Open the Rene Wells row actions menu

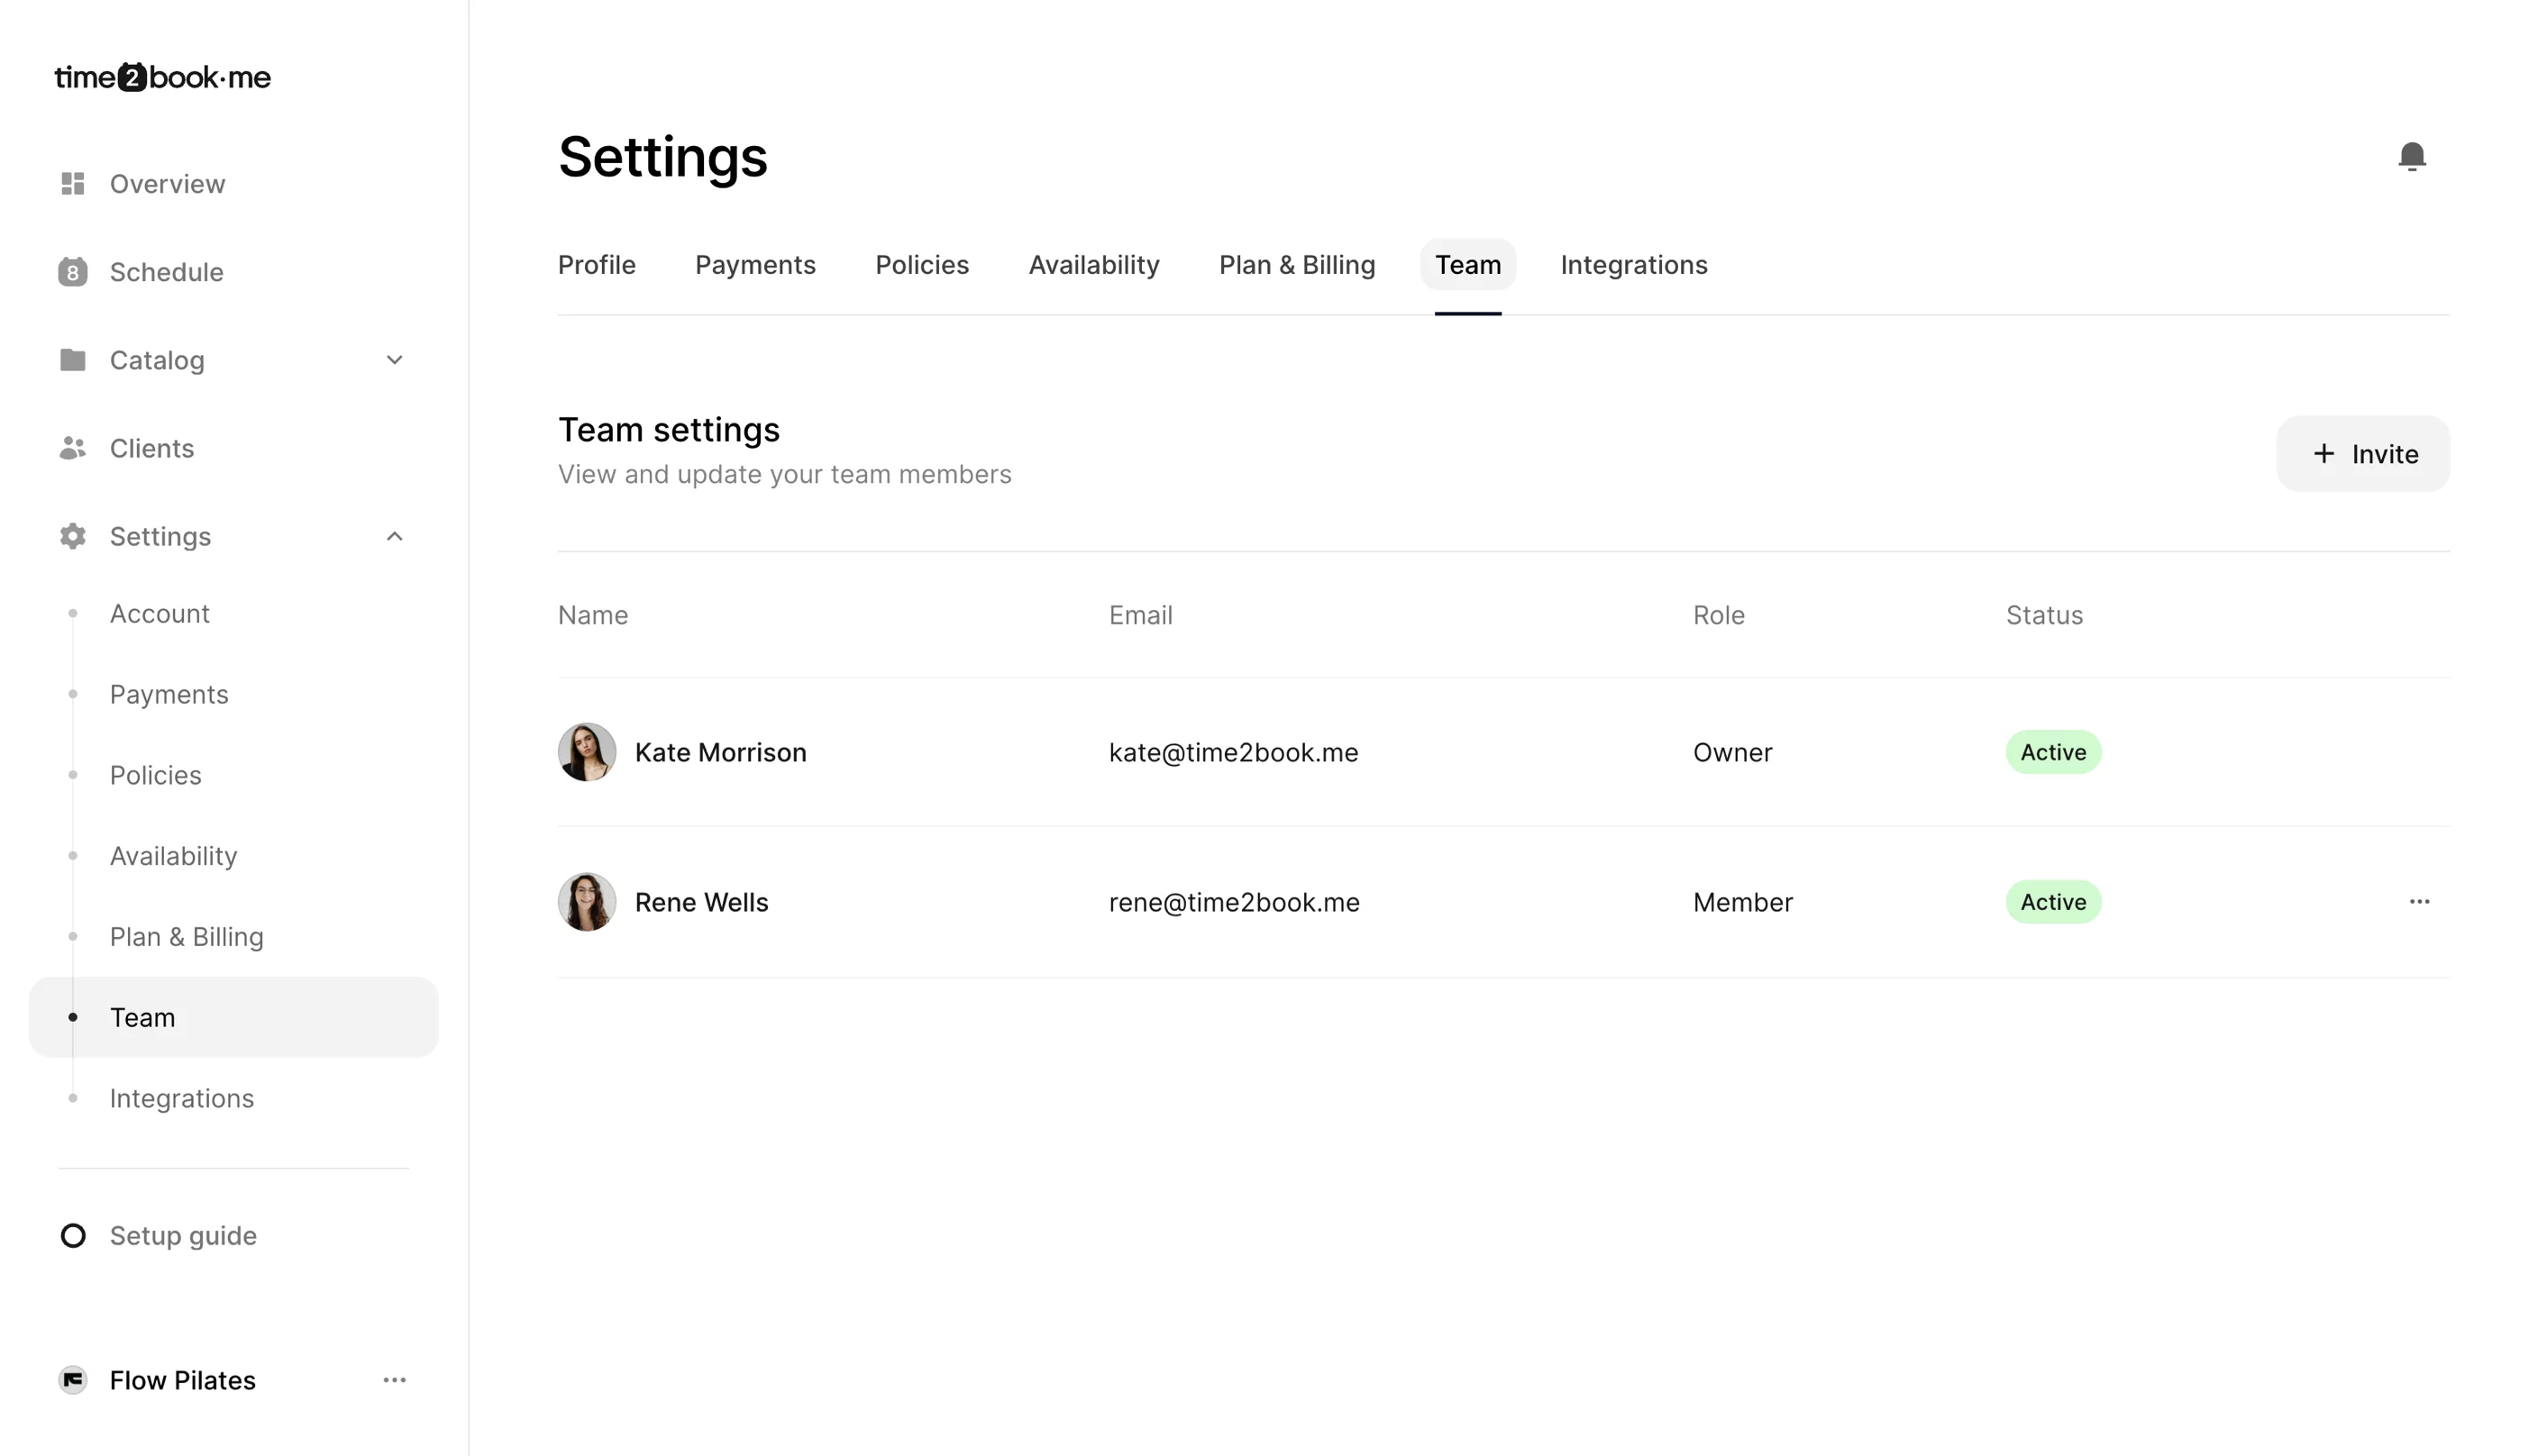click(2419, 901)
